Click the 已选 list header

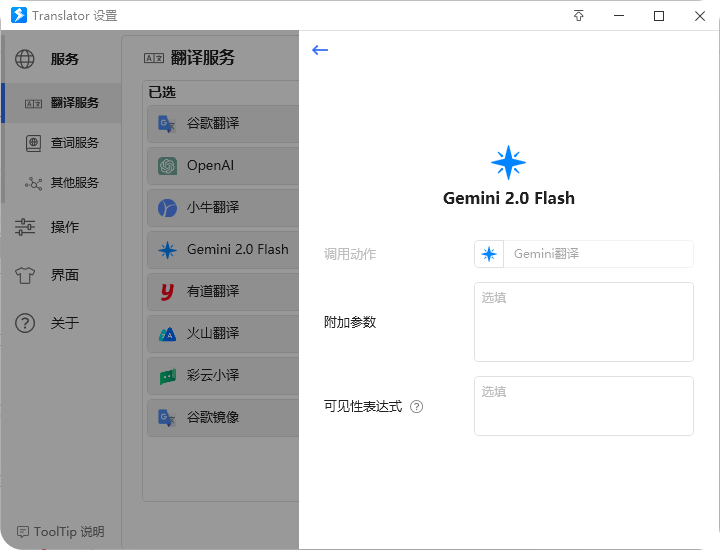pyautogui.click(x=162, y=92)
